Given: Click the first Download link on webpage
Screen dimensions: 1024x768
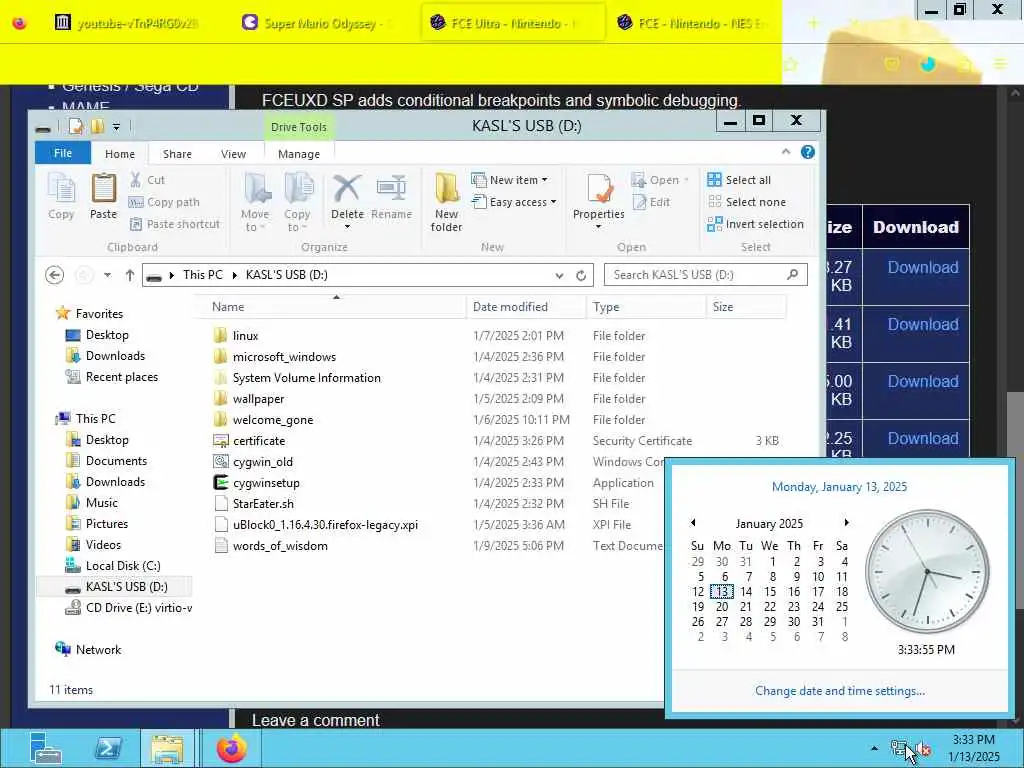Looking at the screenshot, I should coord(923,268).
